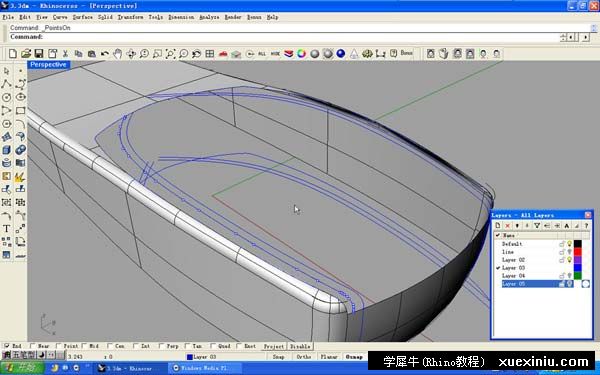This screenshot has height=375, width=600.
Task: Save the model using the floppy disk icon
Action: [39, 54]
